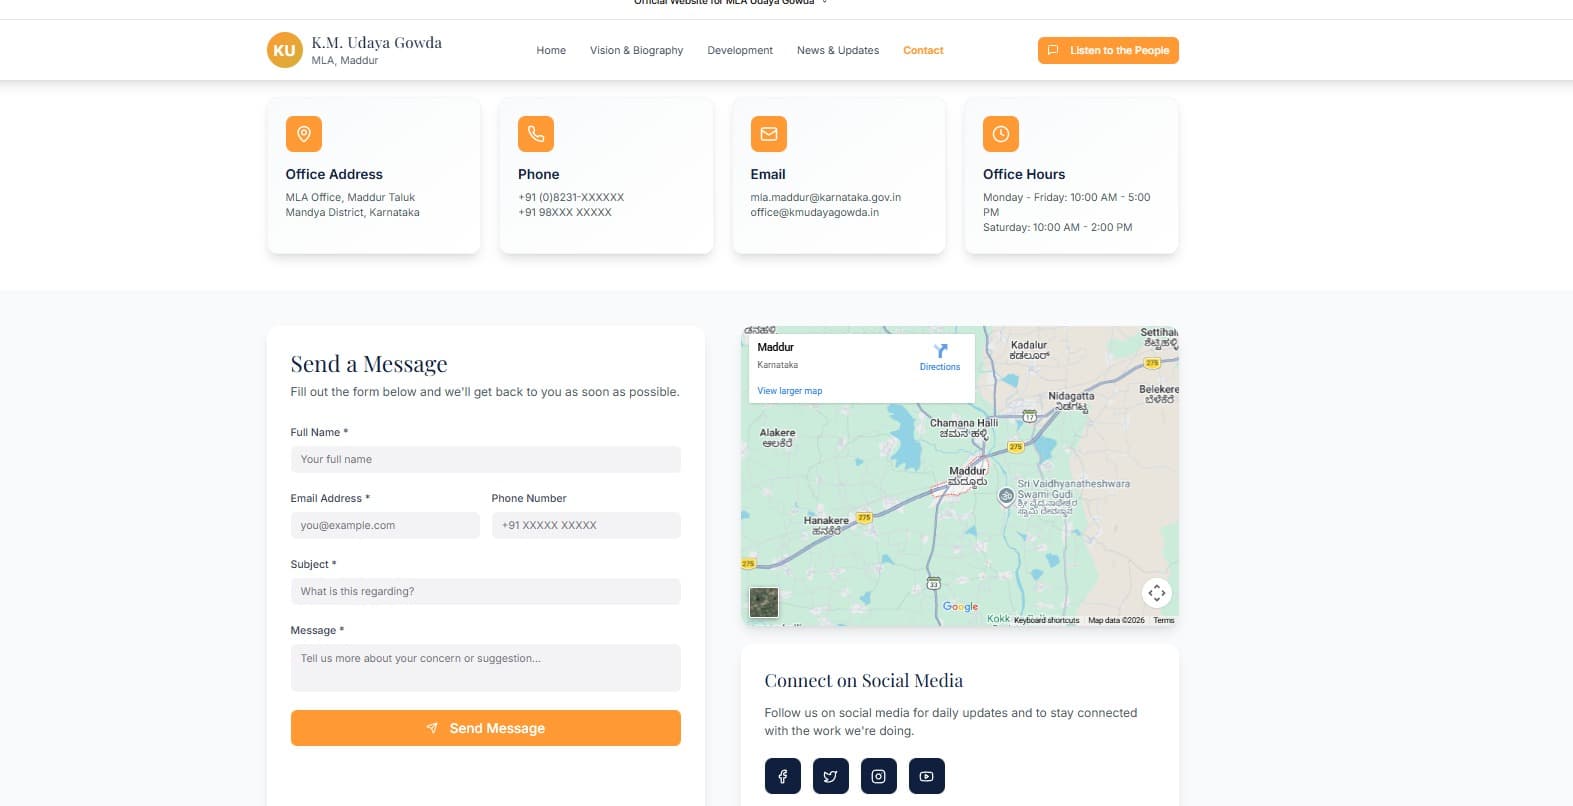This screenshot has height=806, width=1573.
Task: Click the Phone card handset icon
Action: pos(536,134)
